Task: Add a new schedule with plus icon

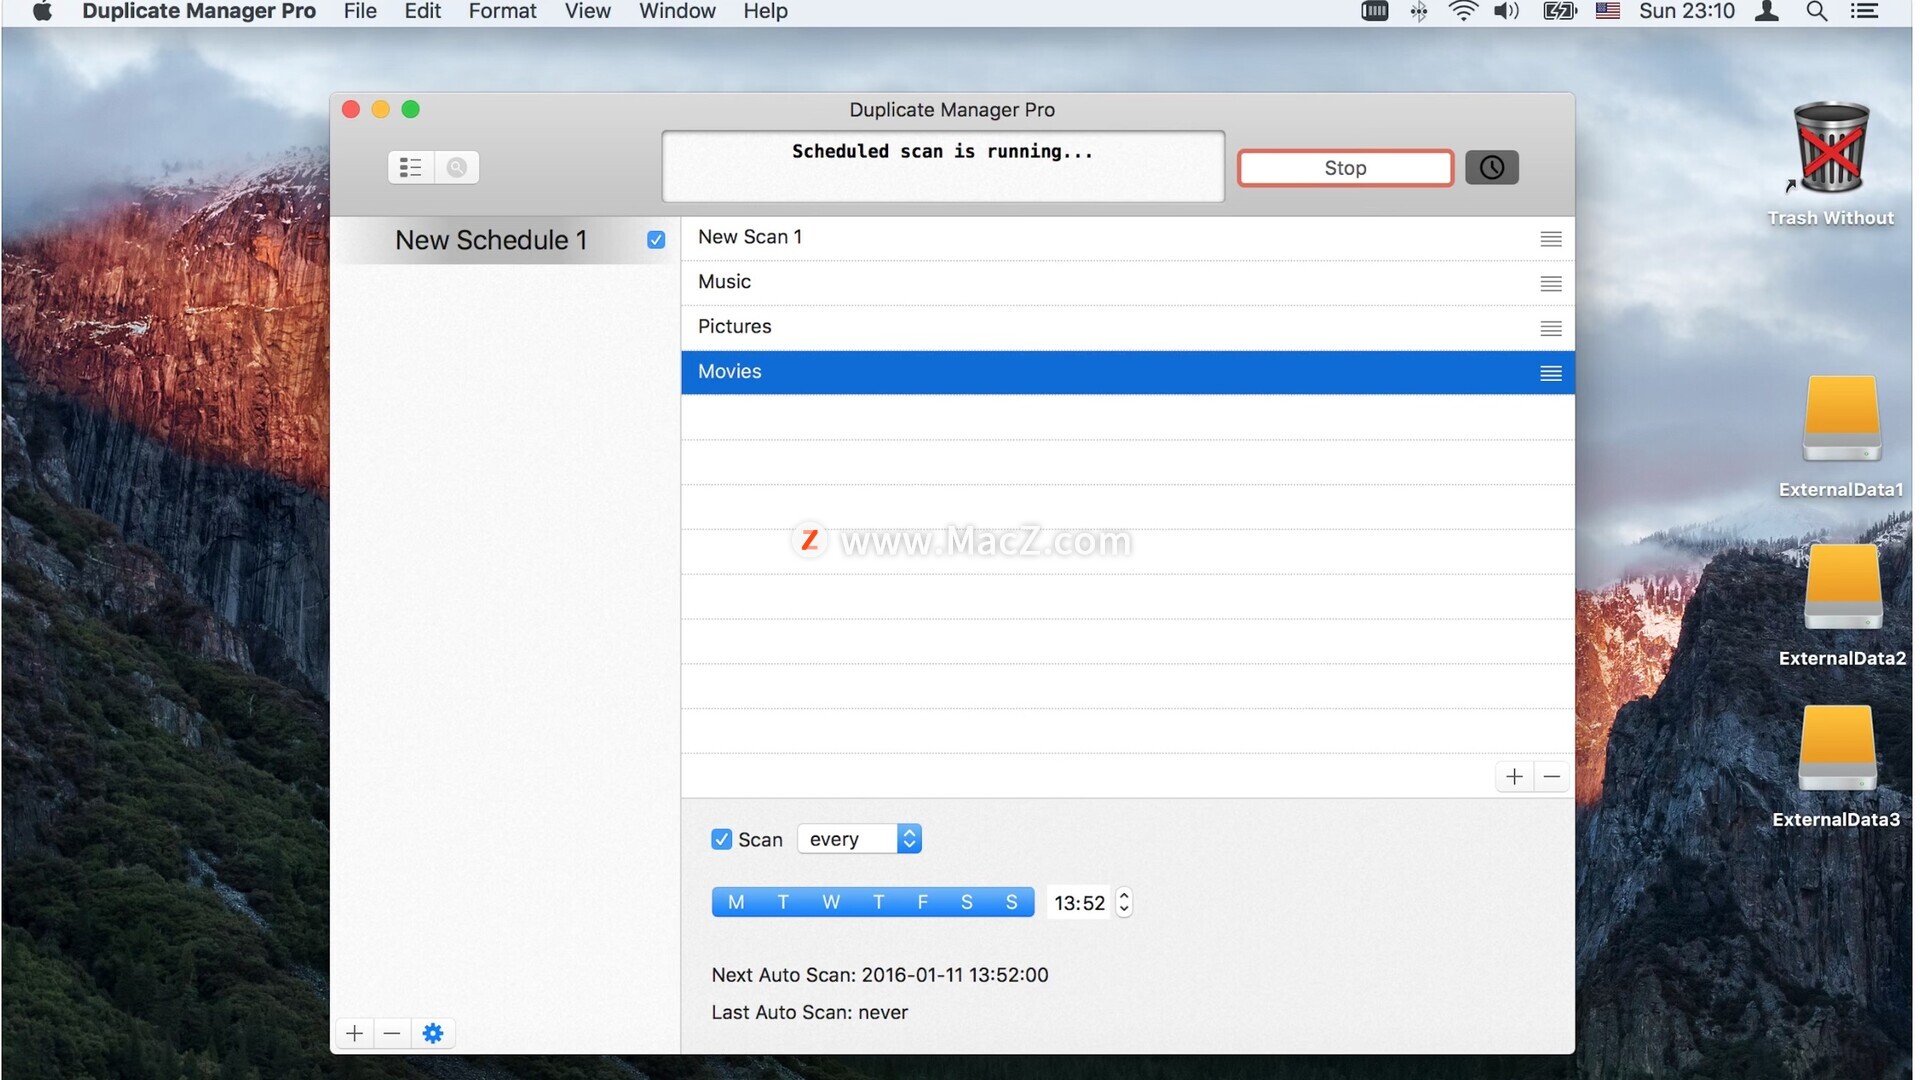Action: pos(354,1033)
